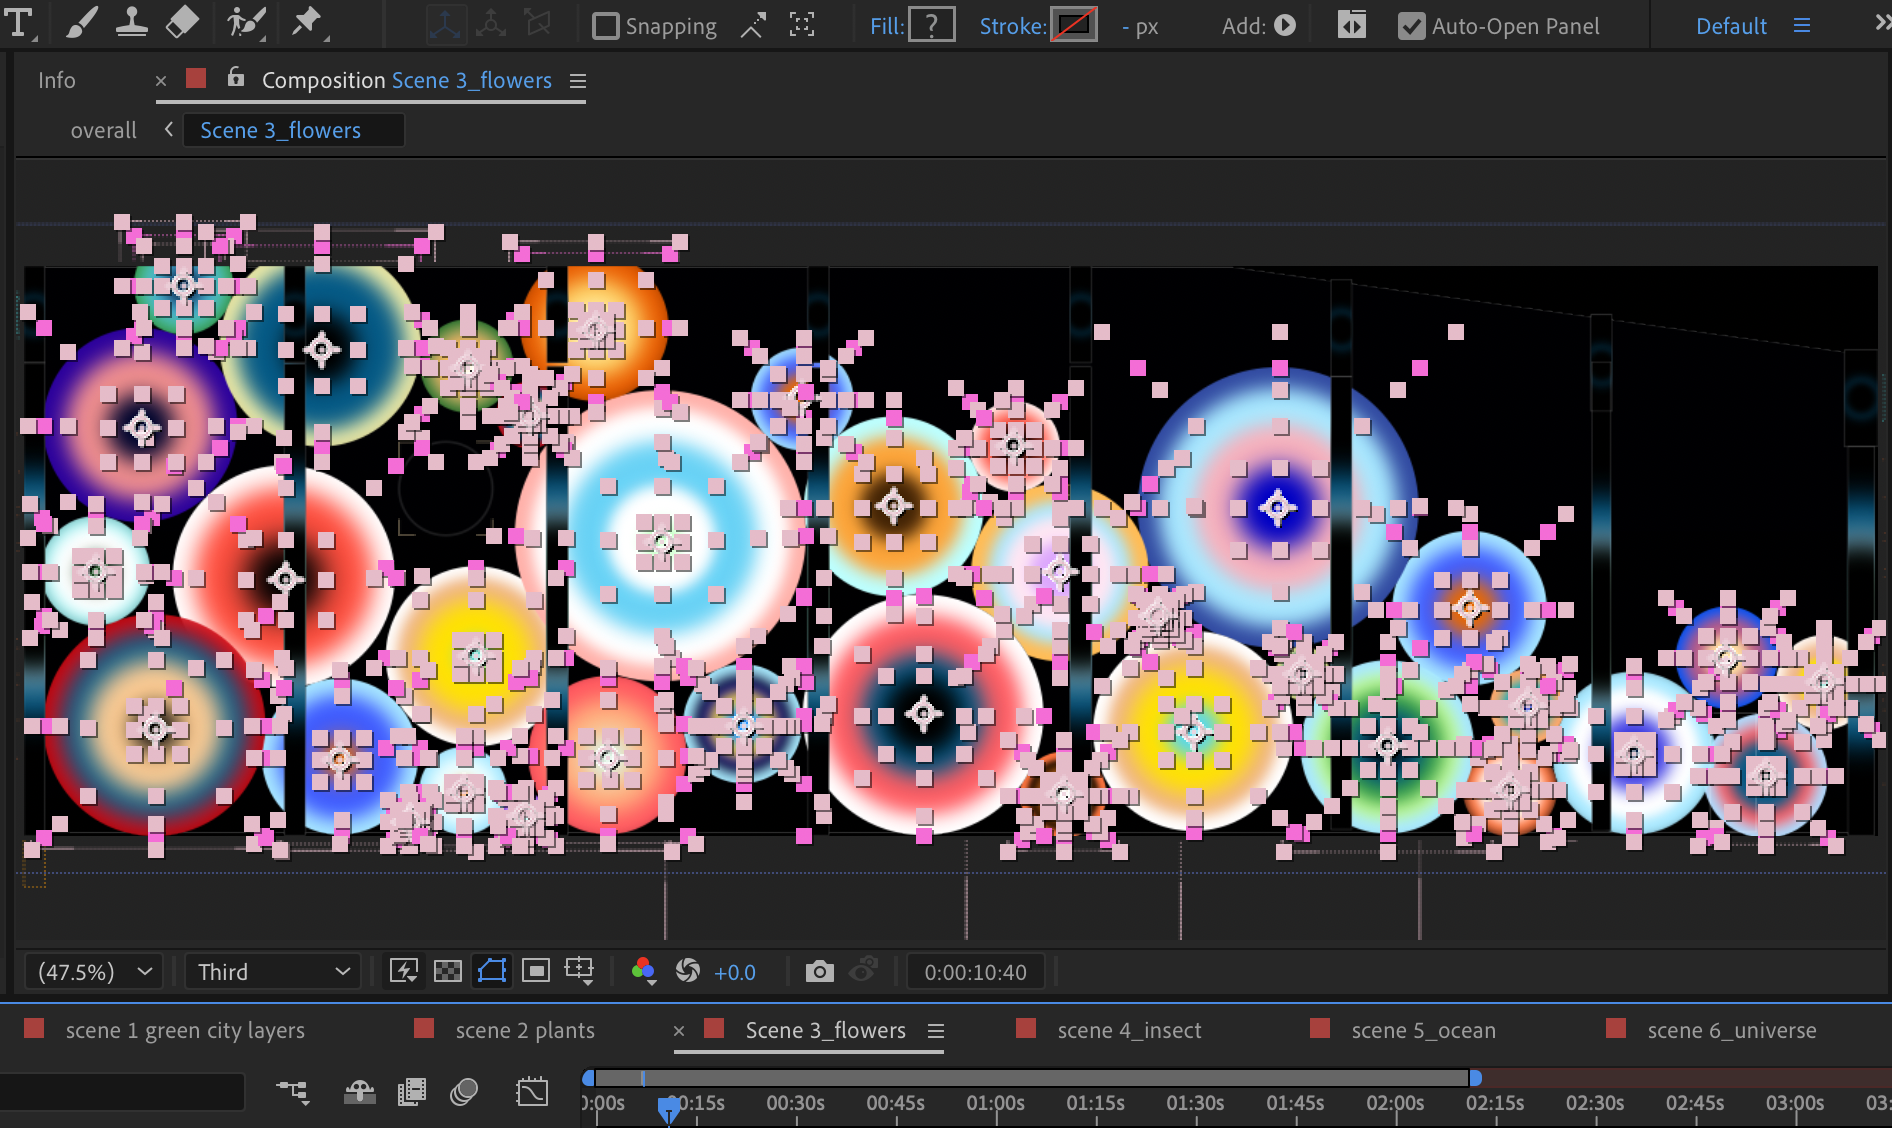Open the scene 2 plants tab
This screenshot has width=1892, height=1128.
[x=524, y=1030]
